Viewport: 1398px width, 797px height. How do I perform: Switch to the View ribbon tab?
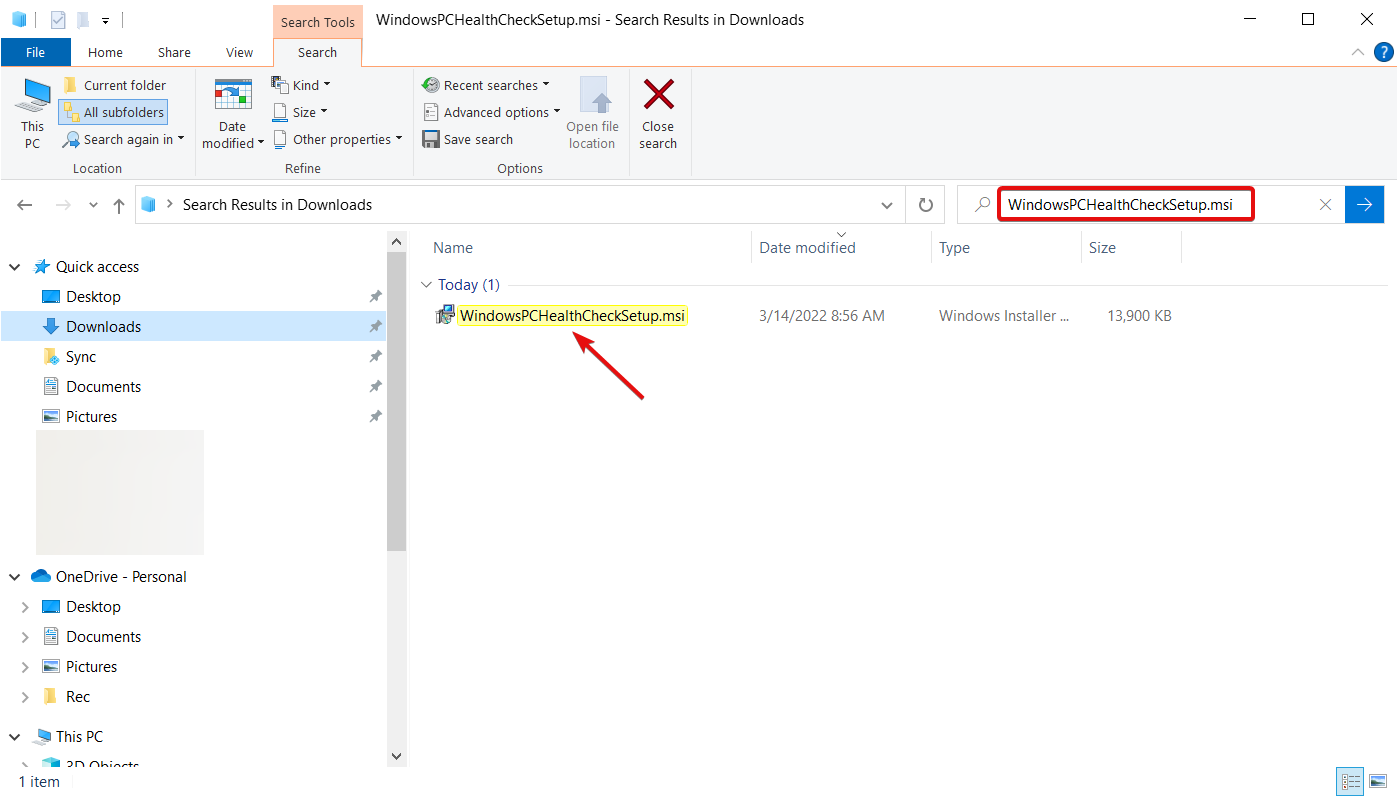[x=239, y=52]
